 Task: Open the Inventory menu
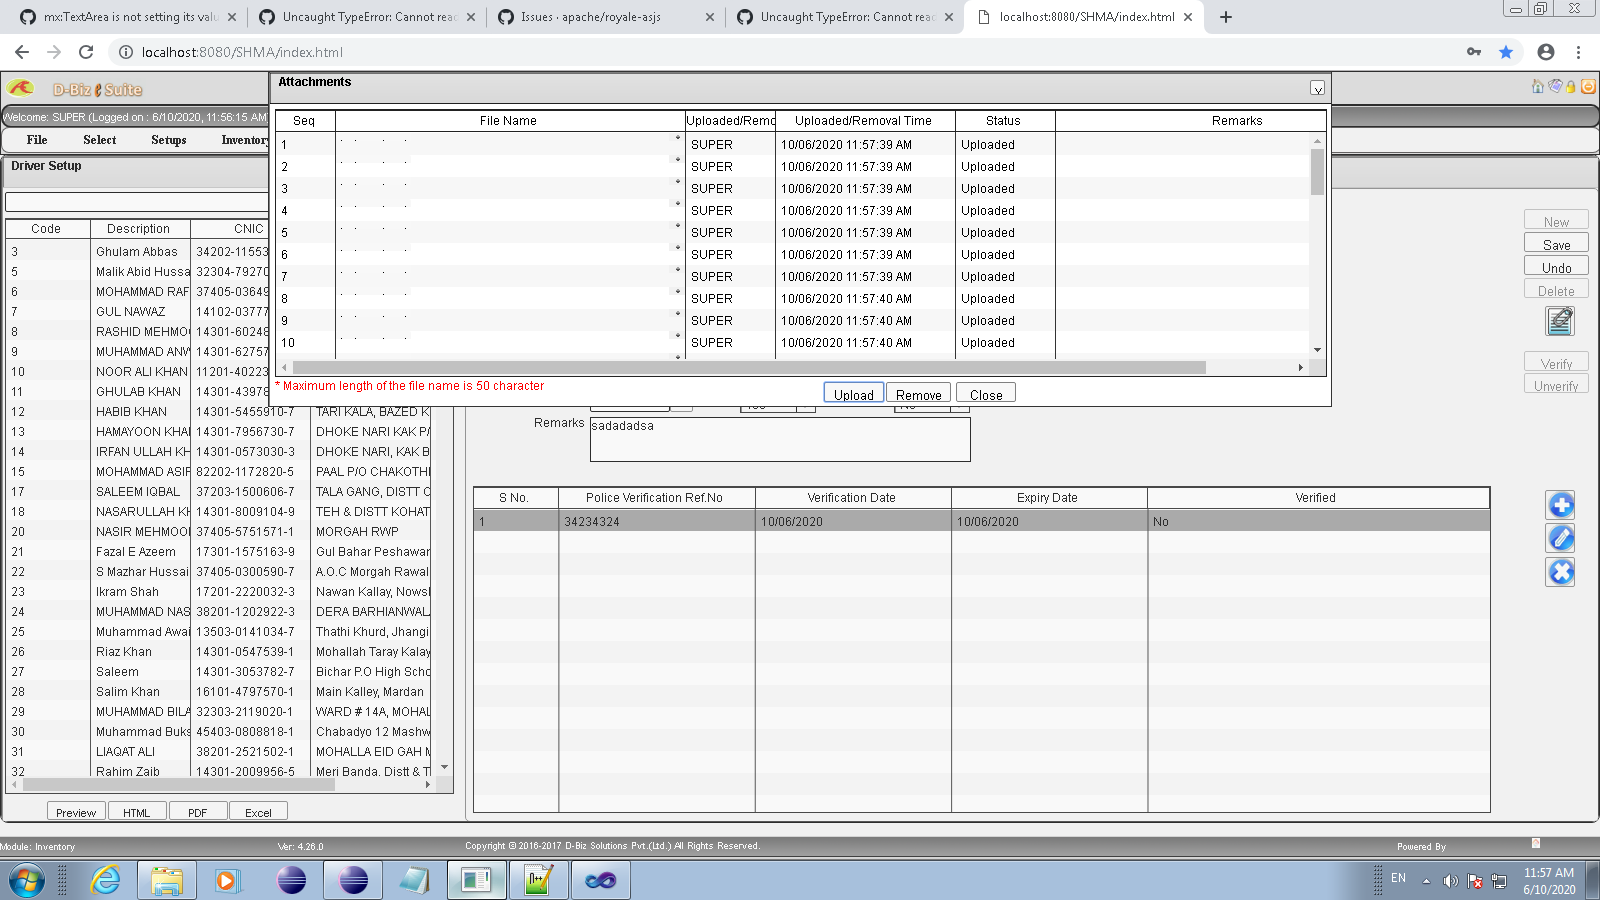(244, 140)
